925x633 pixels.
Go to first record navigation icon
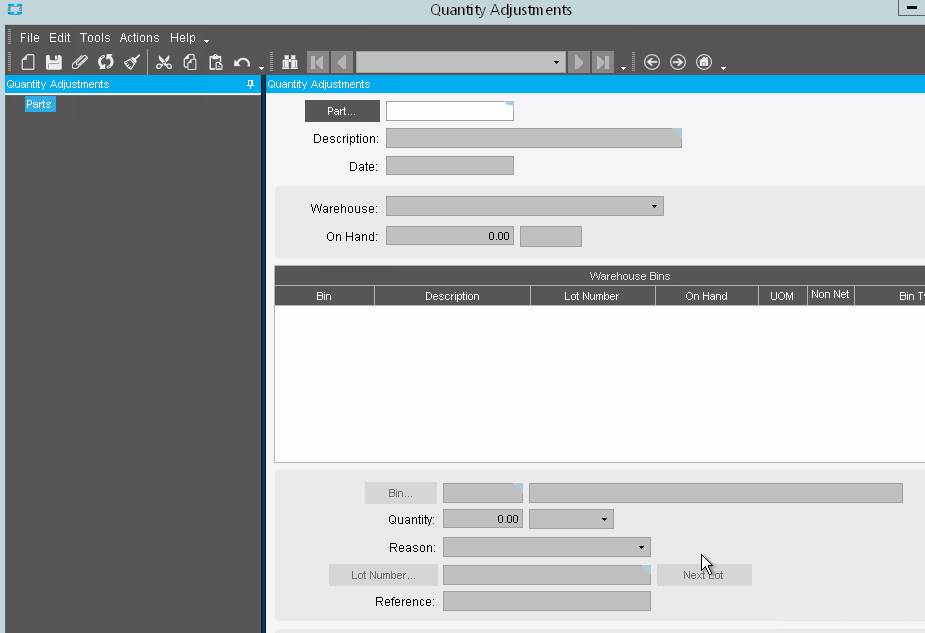click(x=317, y=62)
